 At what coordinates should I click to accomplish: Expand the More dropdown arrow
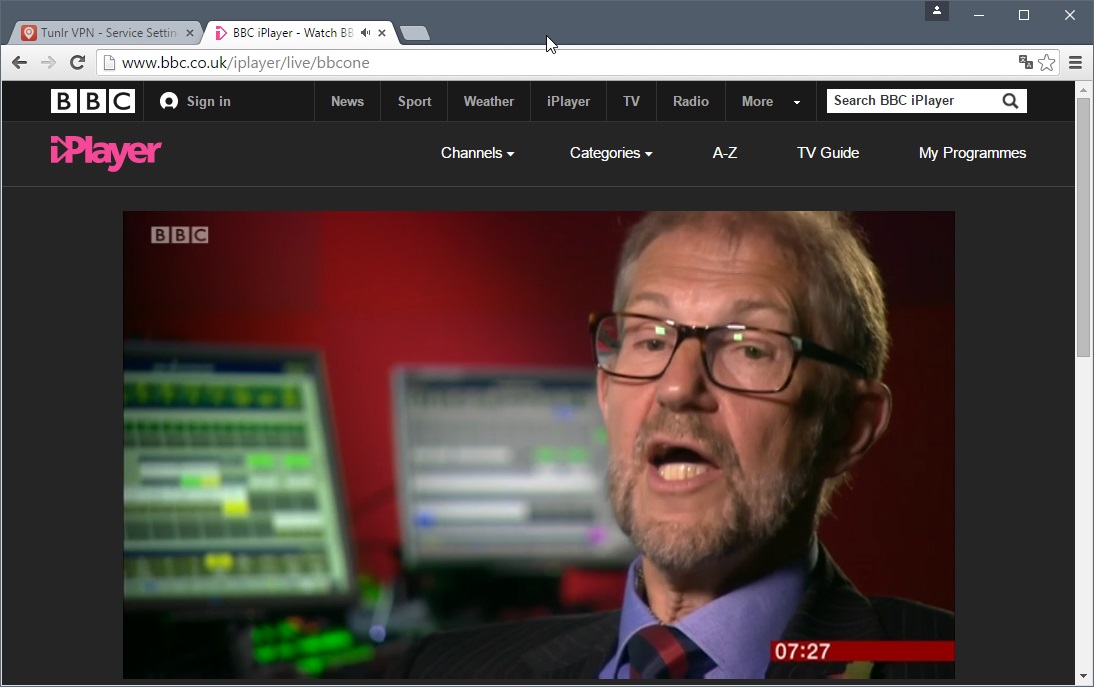tap(797, 102)
